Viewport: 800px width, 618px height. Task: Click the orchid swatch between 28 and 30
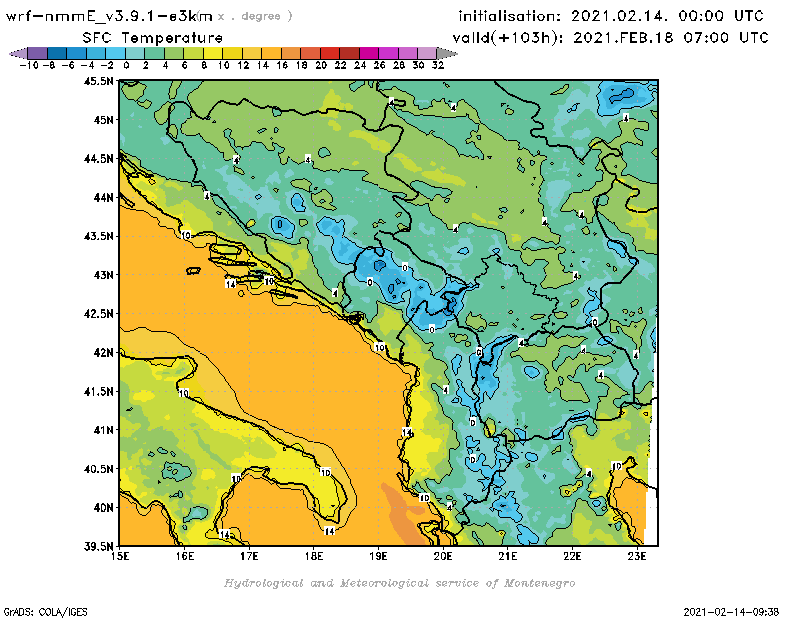[x=407, y=53]
